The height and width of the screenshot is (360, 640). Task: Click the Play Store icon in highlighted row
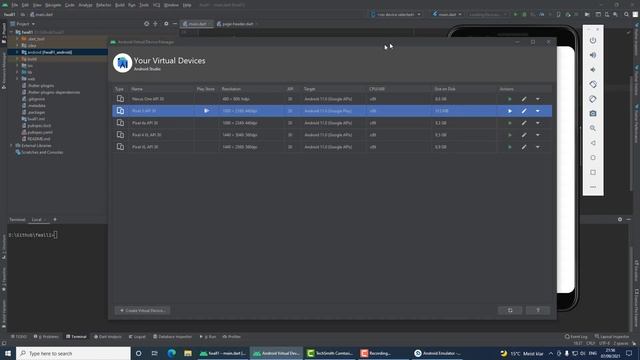click(207, 111)
